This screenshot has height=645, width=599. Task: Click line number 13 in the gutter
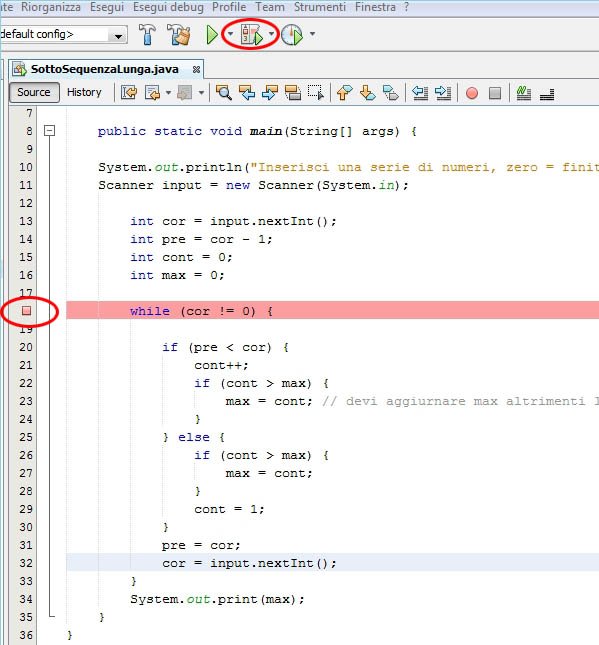[x=26, y=221]
